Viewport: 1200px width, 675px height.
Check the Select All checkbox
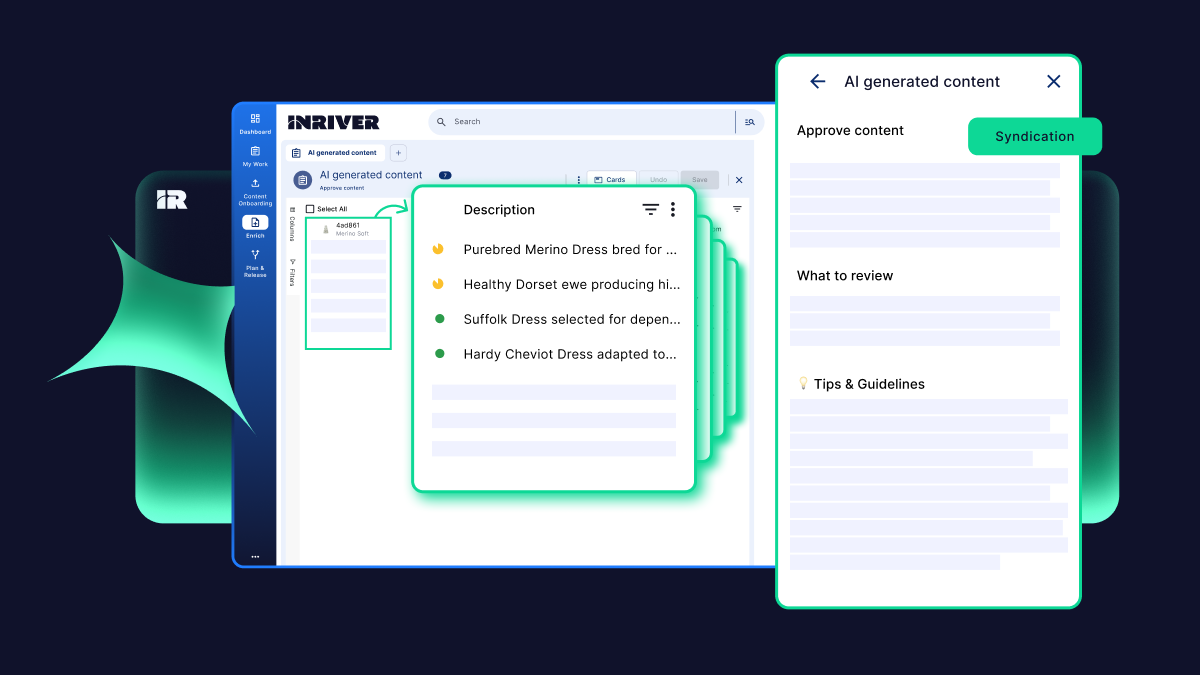(312, 208)
